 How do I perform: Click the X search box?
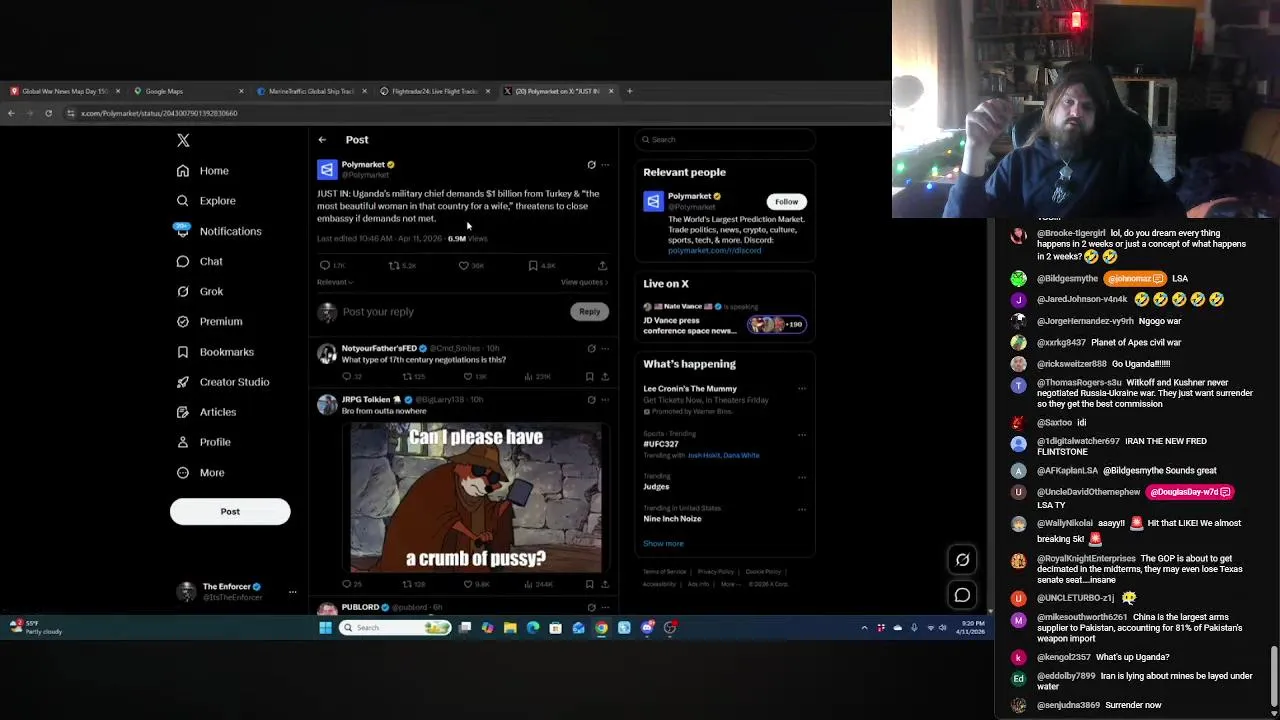click(725, 140)
